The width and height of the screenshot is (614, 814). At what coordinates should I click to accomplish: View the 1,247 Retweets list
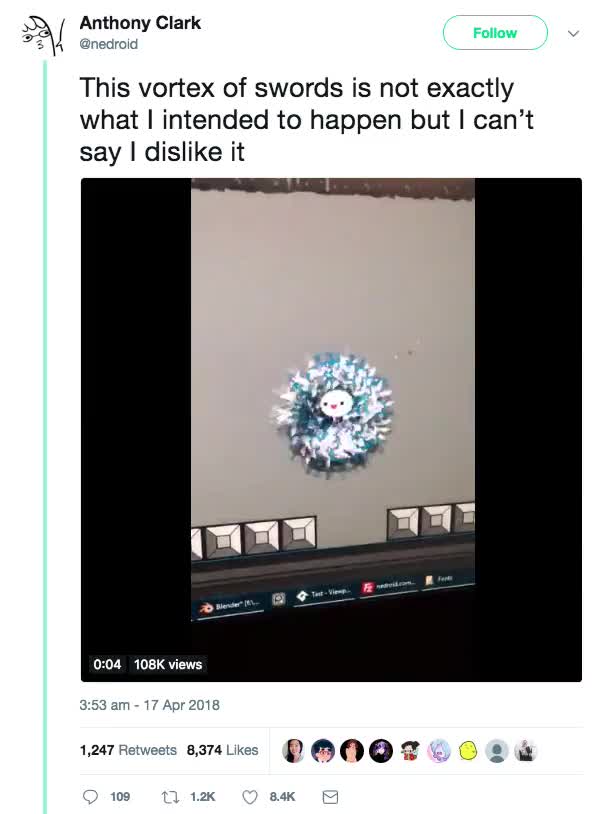[x=128, y=750]
